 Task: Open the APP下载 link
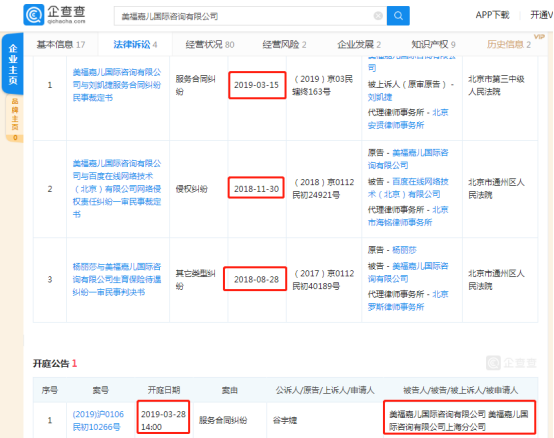tap(492, 15)
